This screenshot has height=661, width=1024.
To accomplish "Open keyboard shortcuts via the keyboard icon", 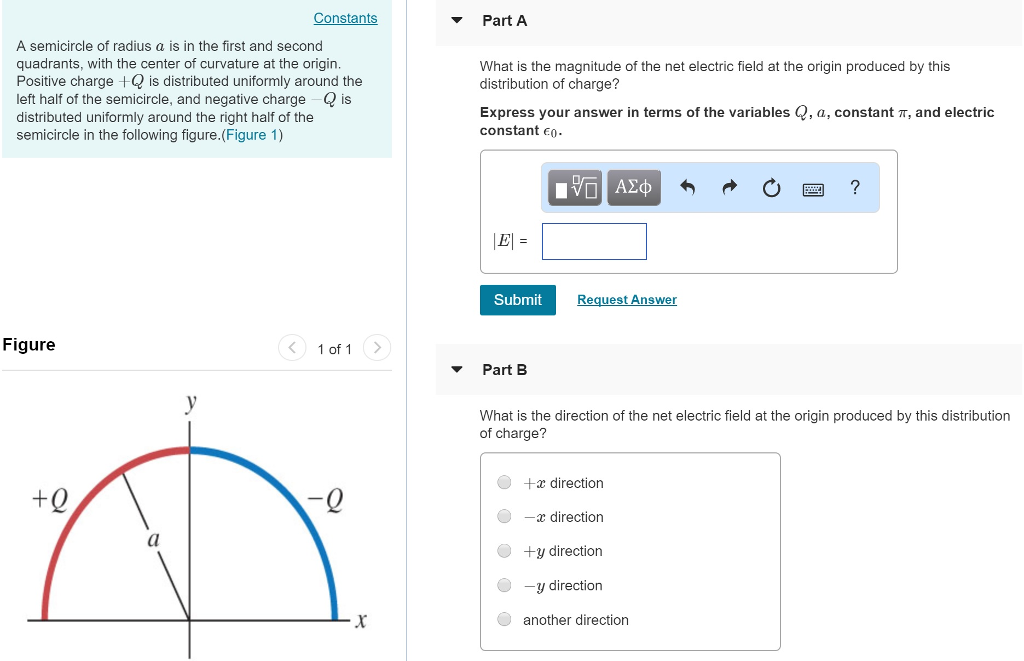I will (812, 187).
